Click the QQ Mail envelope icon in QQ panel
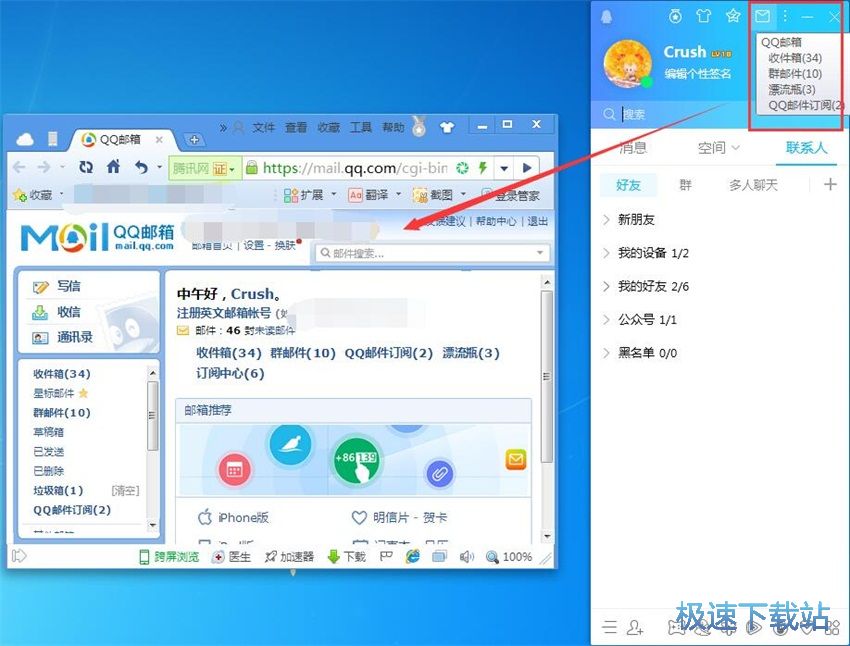Viewport: 850px width, 646px height. click(762, 16)
